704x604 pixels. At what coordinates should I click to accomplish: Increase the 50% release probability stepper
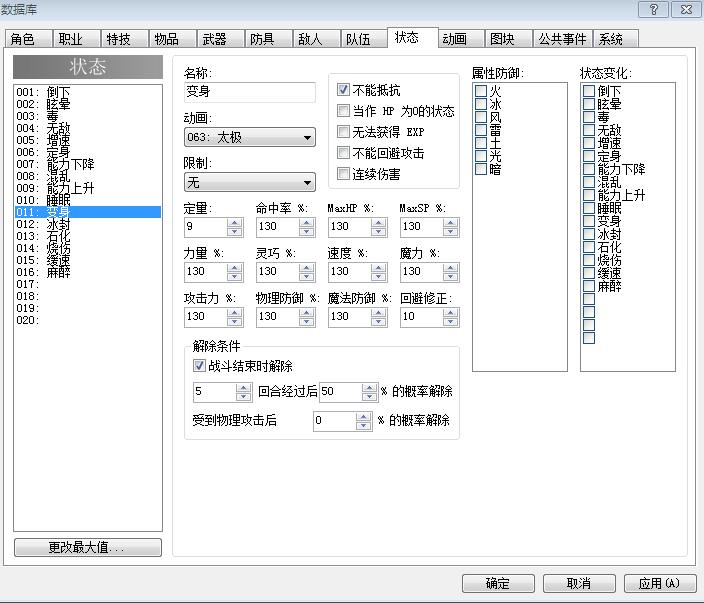coord(370,387)
